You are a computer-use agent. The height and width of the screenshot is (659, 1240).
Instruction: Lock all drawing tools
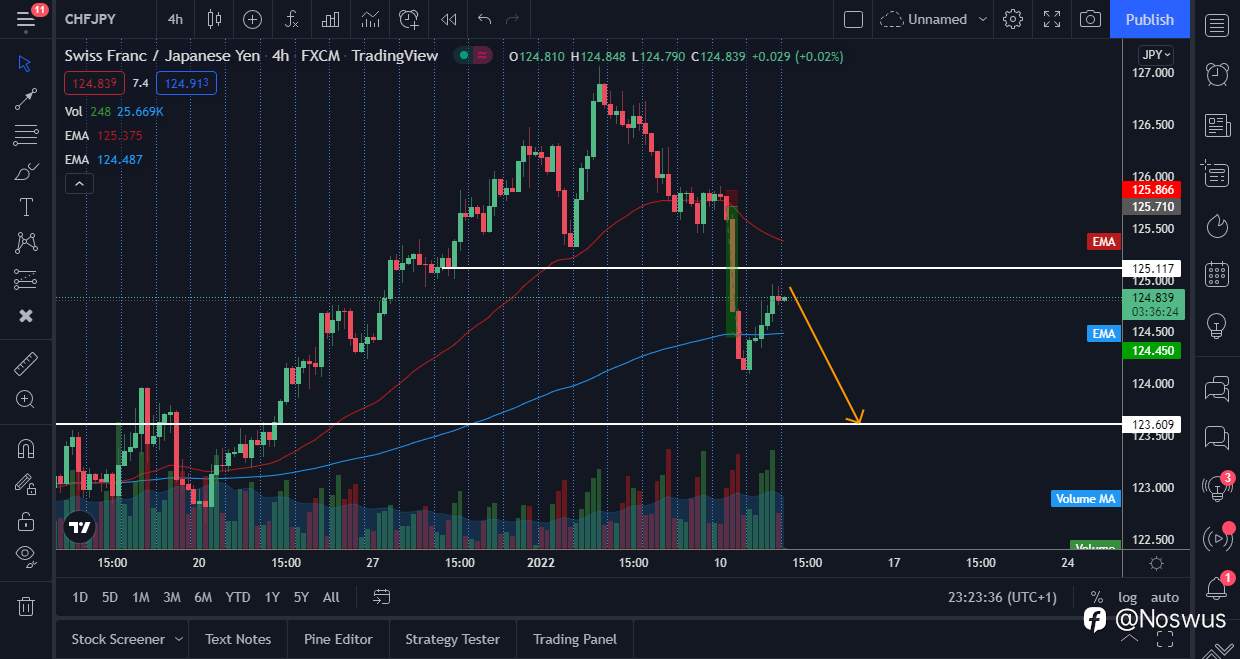[x=25, y=520]
